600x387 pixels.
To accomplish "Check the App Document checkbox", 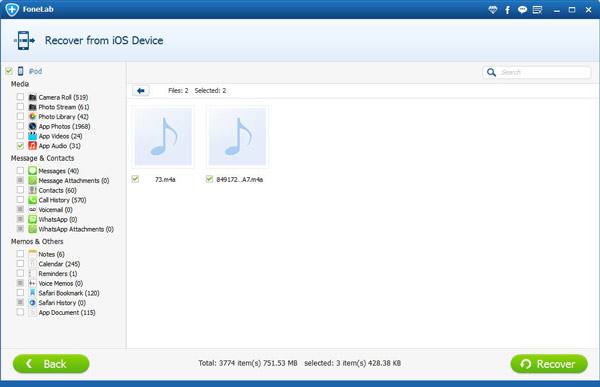I will pos(20,312).
